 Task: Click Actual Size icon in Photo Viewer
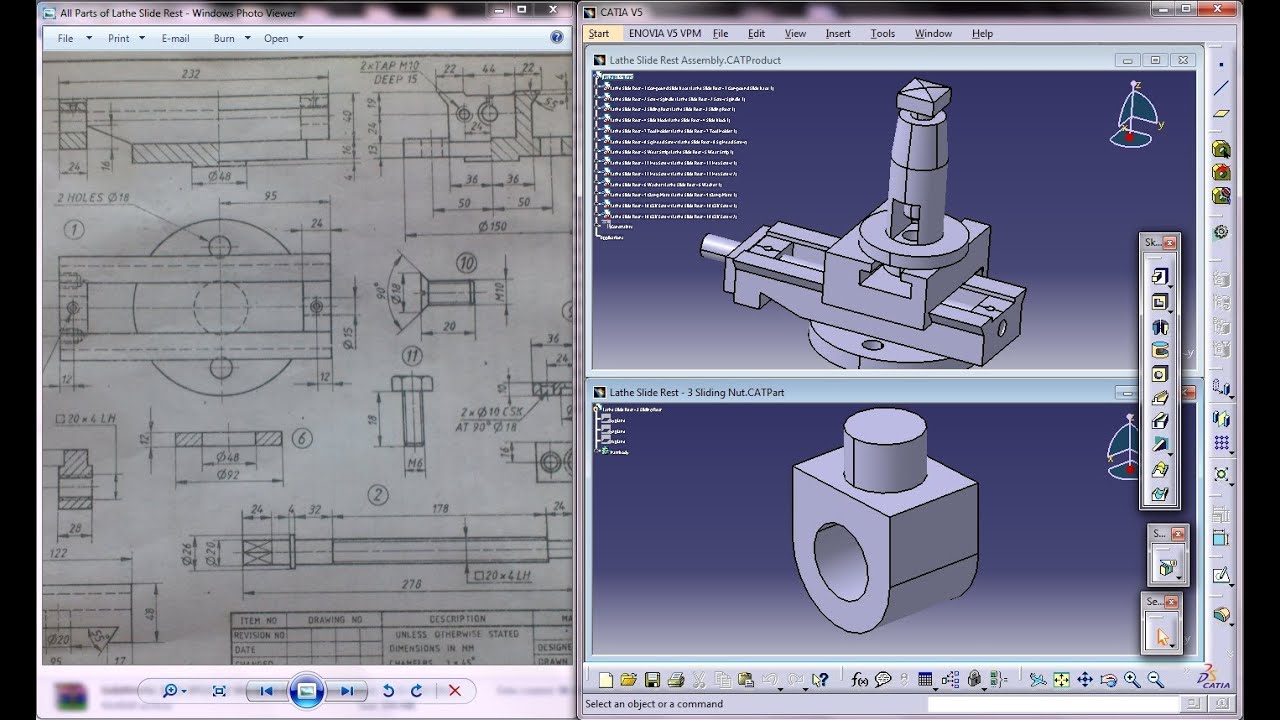(x=219, y=690)
